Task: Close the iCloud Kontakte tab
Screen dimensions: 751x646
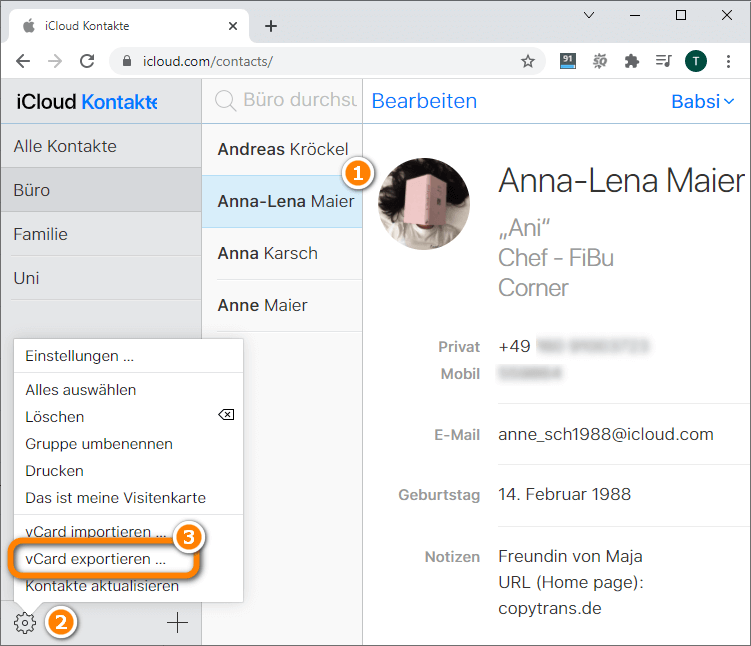Action: [x=233, y=26]
